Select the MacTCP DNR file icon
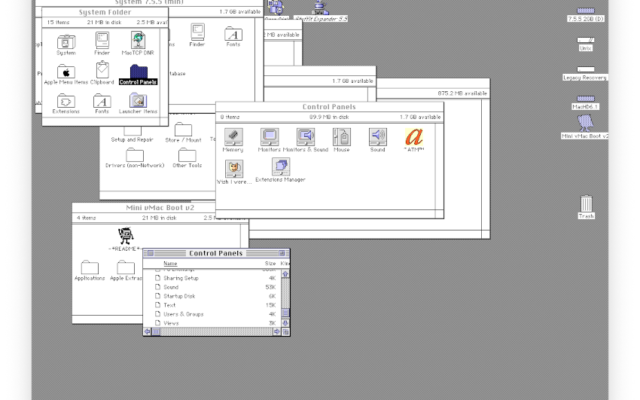 point(138,40)
